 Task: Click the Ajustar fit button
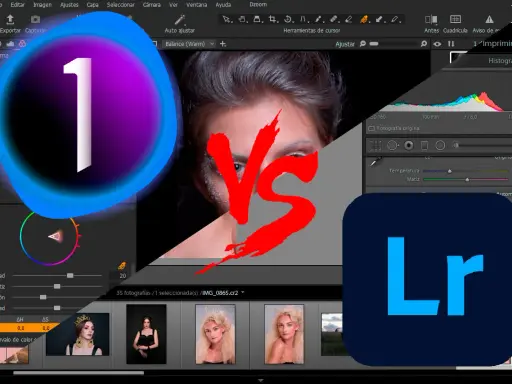click(345, 44)
